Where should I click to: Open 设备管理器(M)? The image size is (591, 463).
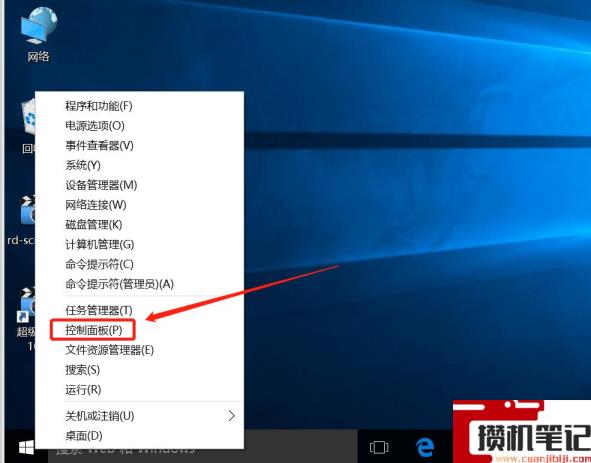tap(101, 185)
